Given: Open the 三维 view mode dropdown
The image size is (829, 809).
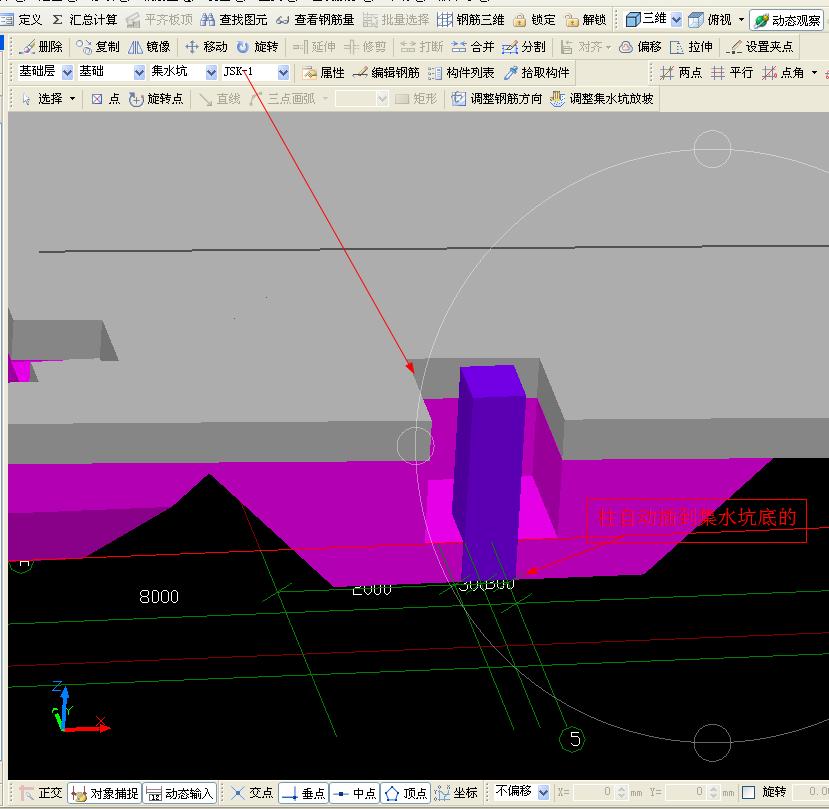Looking at the screenshot, I should point(676,20).
